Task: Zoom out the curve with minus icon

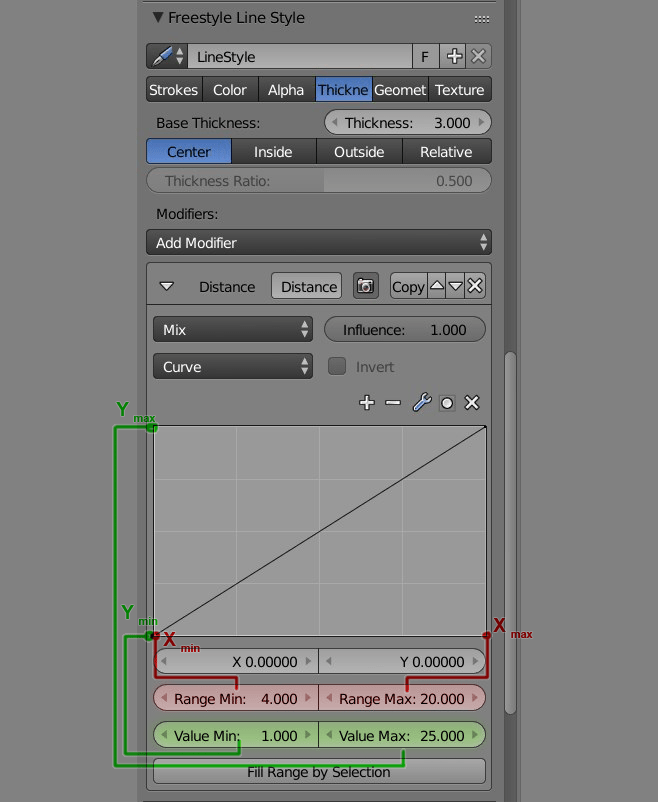Action: click(393, 403)
